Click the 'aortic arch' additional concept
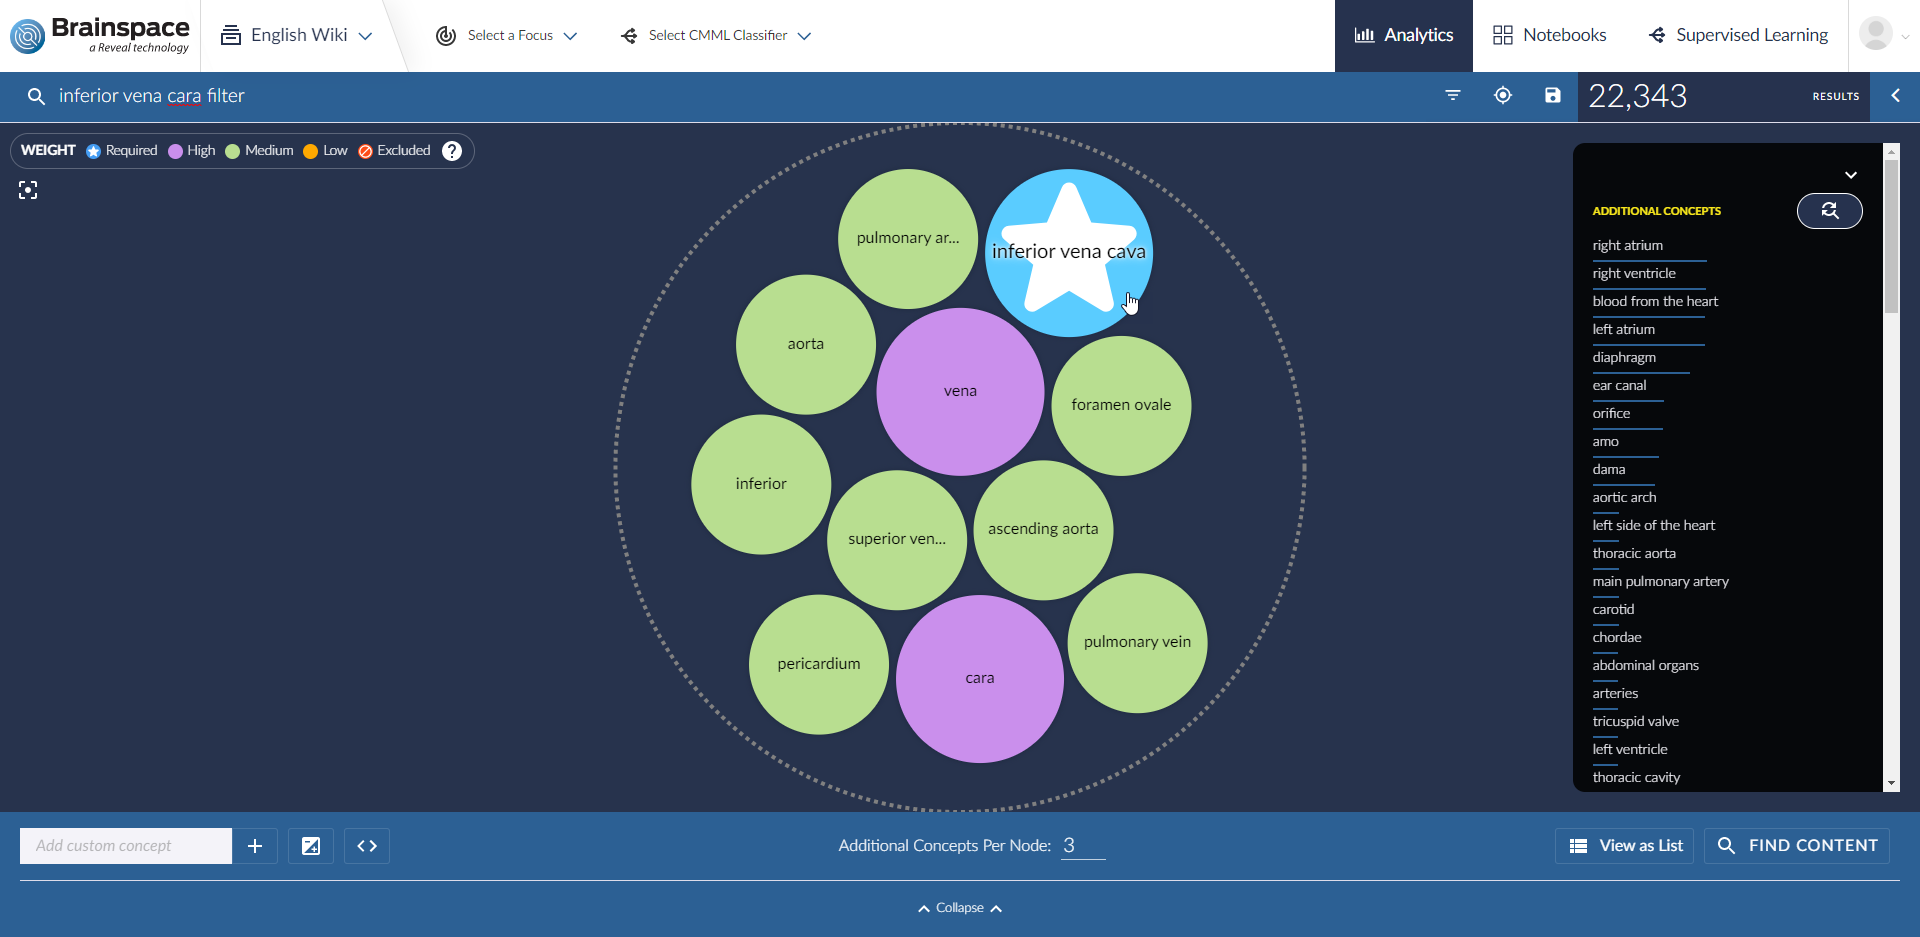The image size is (1920, 937). pos(1624,498)
